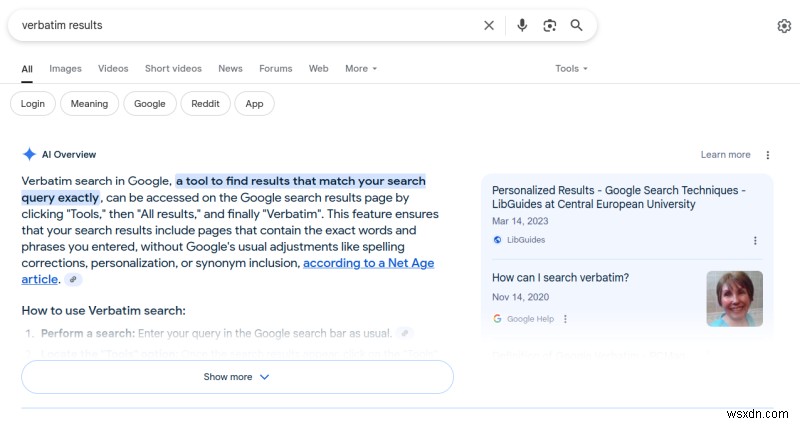
Task: Click source link chip after 'article.'
Action: click(73, 280)
